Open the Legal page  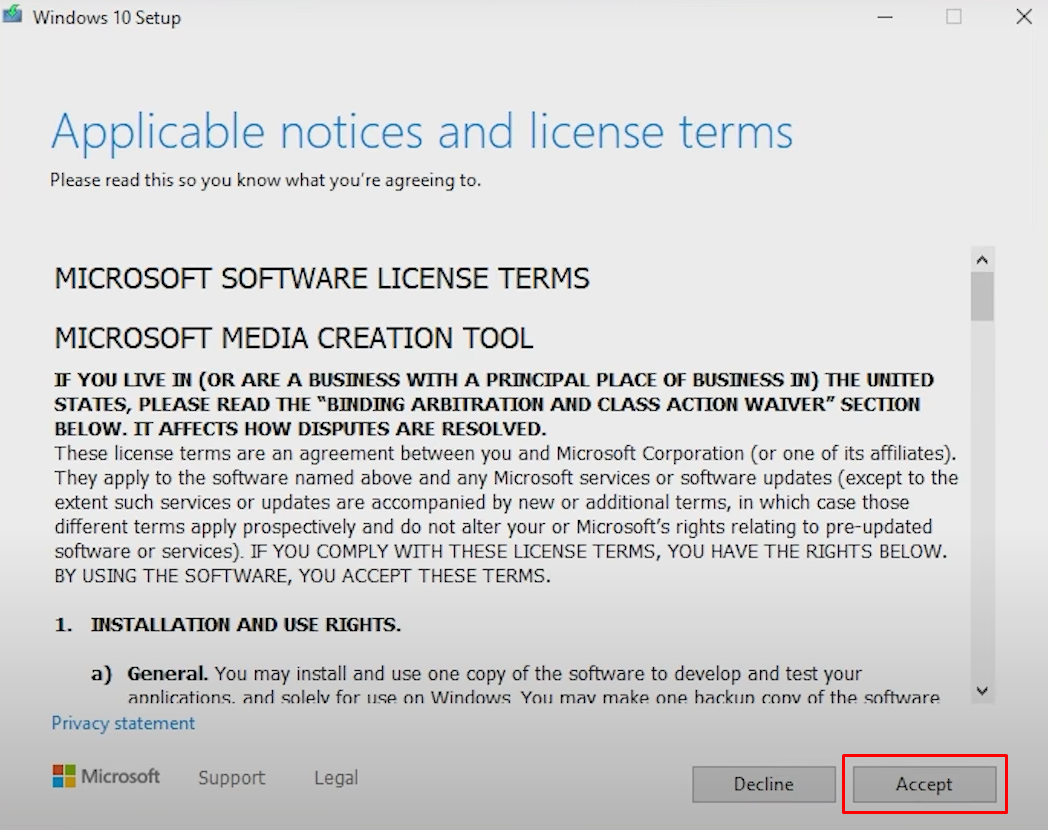(334, 777)
